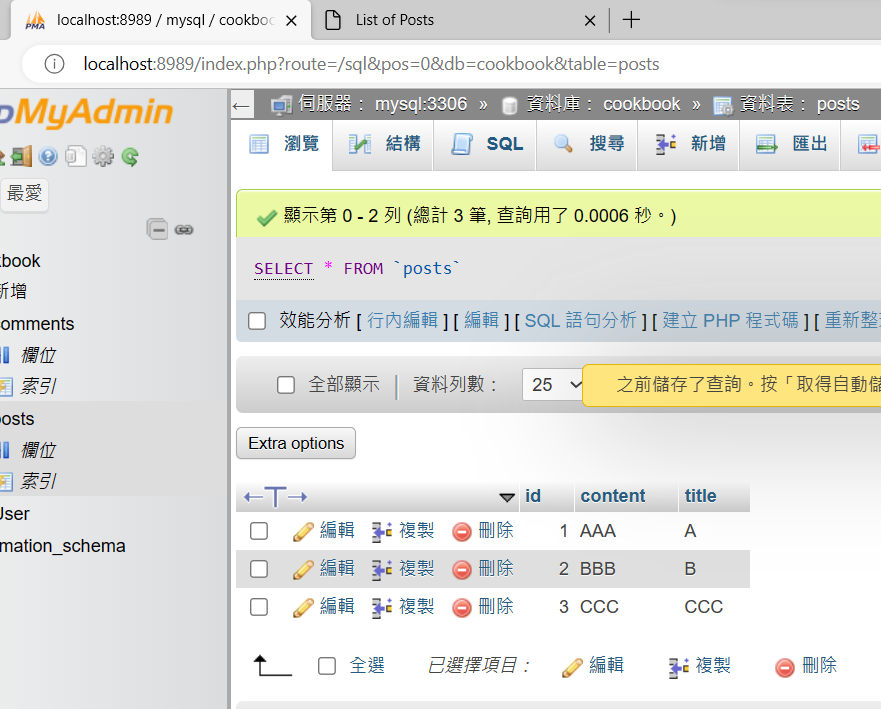Sort by the title column header
The width and height of the screenshot is (881, 709).
click(700, 496)
